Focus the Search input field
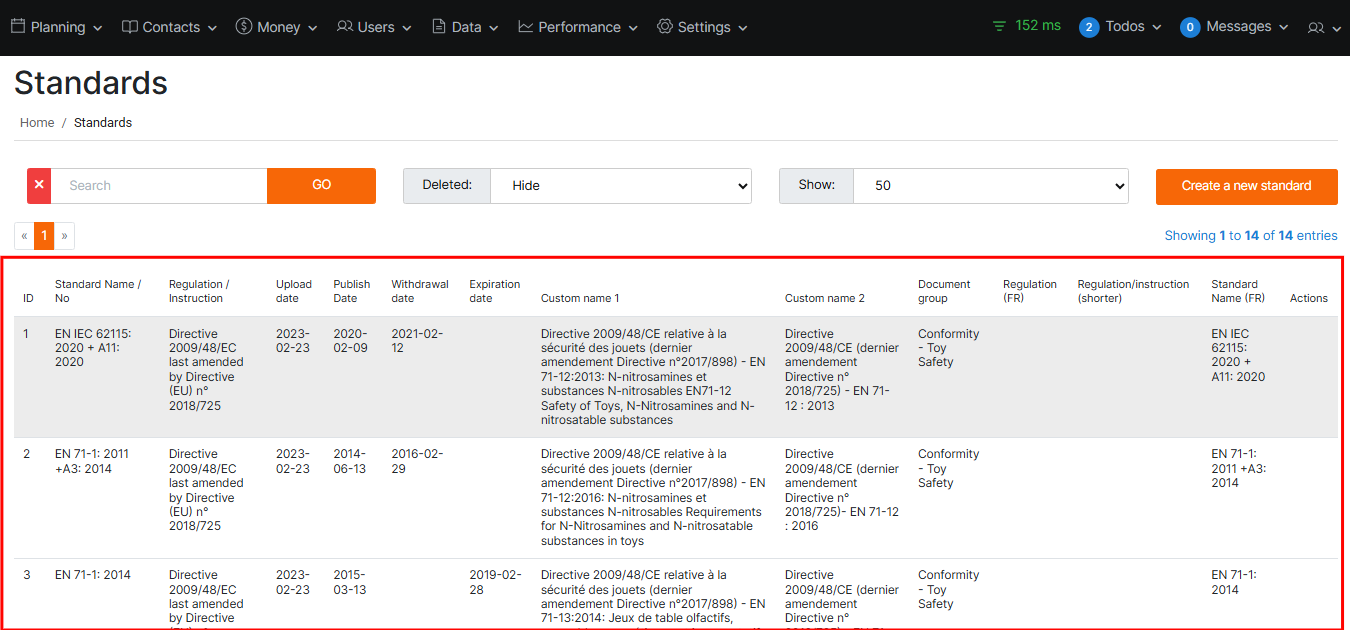This screenshot has width=1350, height=630. click(x=159, y=186)
